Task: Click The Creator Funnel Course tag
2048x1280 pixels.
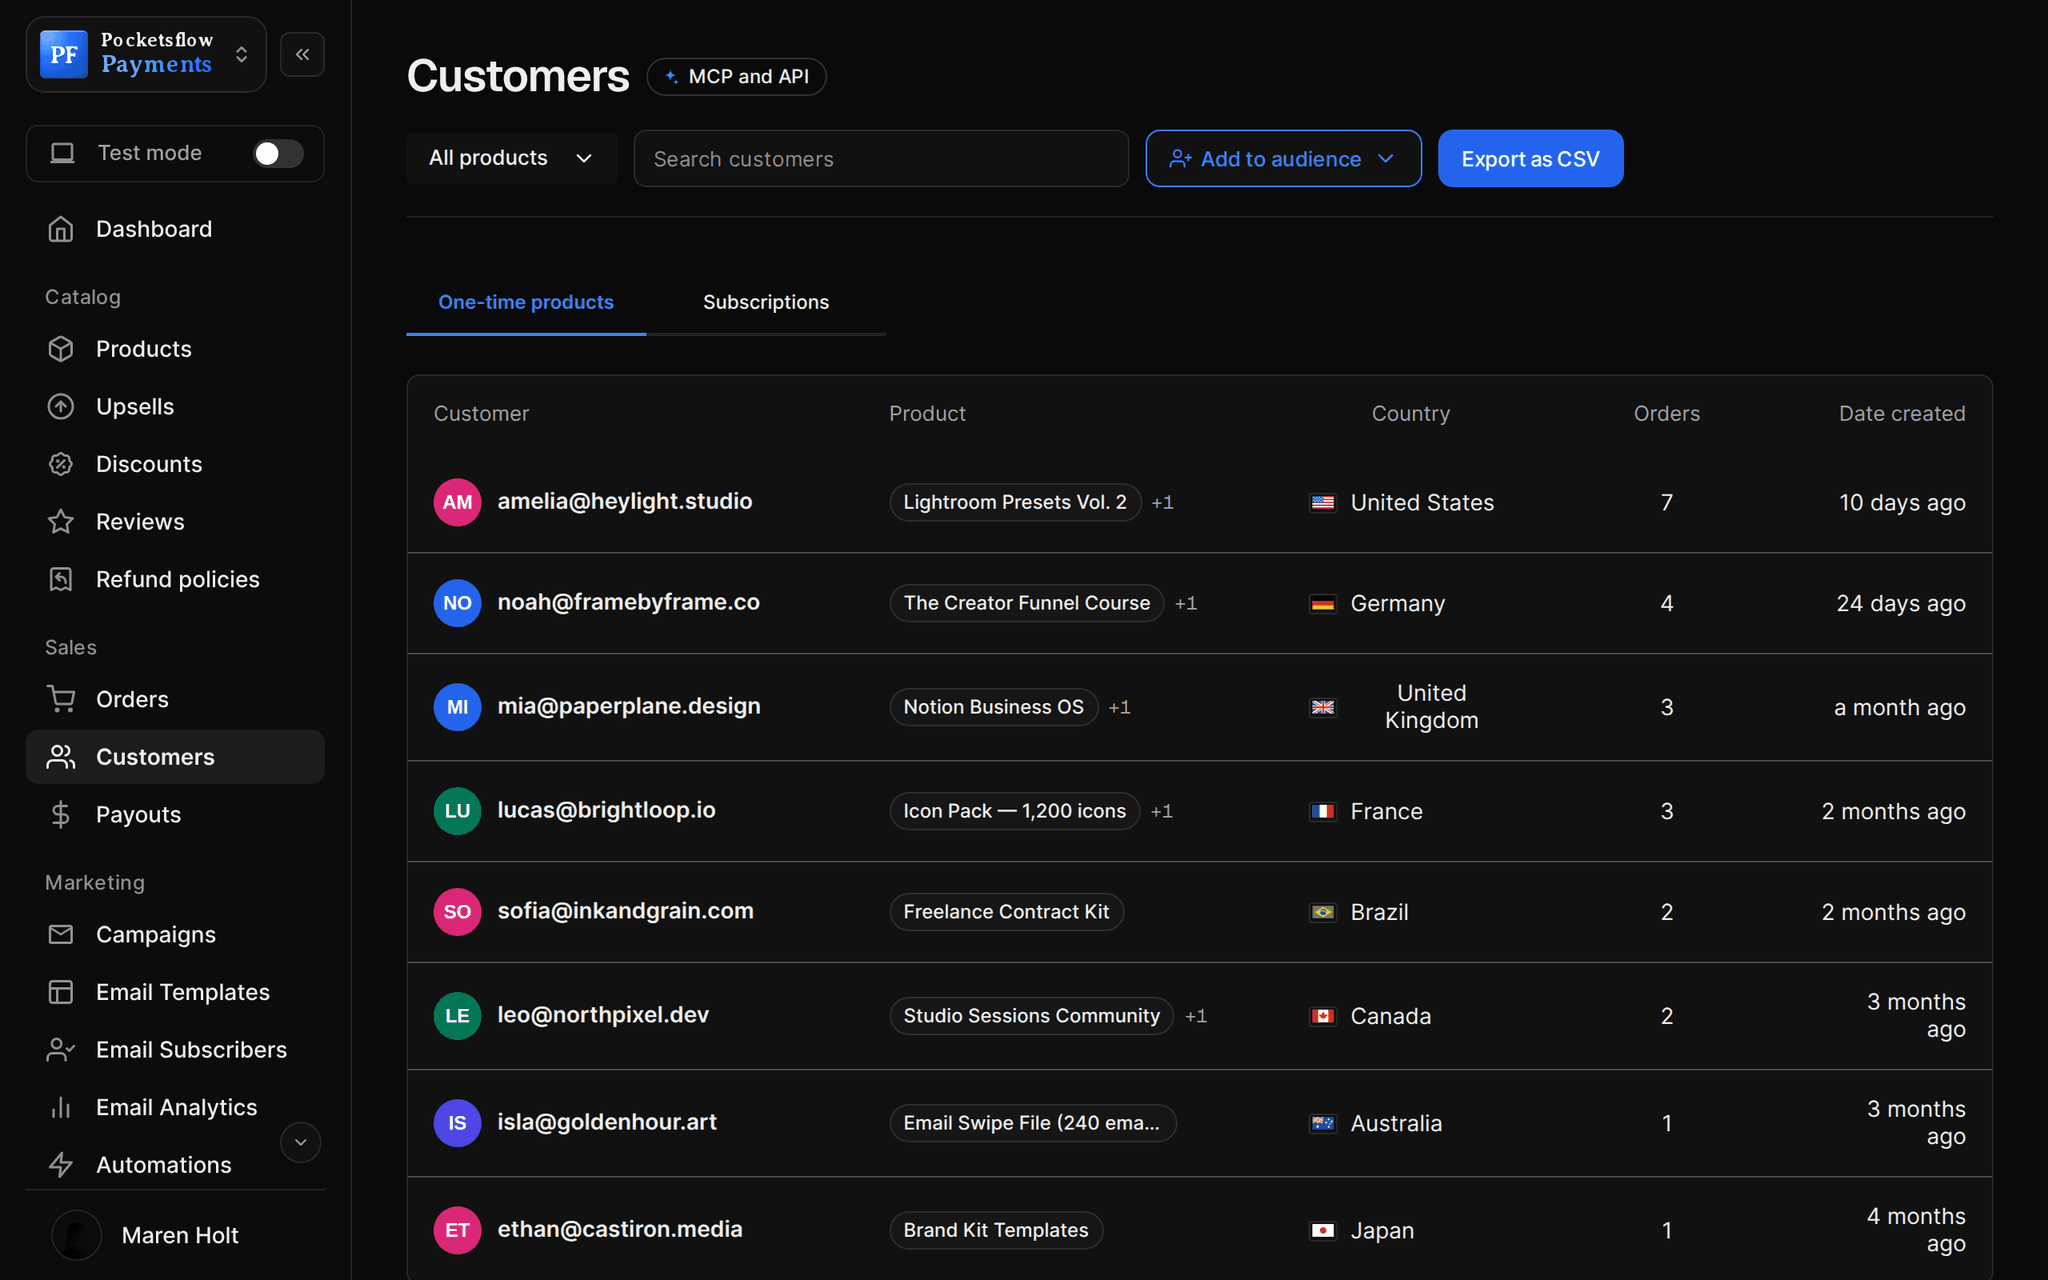Action: click(x=1027, y=603)
